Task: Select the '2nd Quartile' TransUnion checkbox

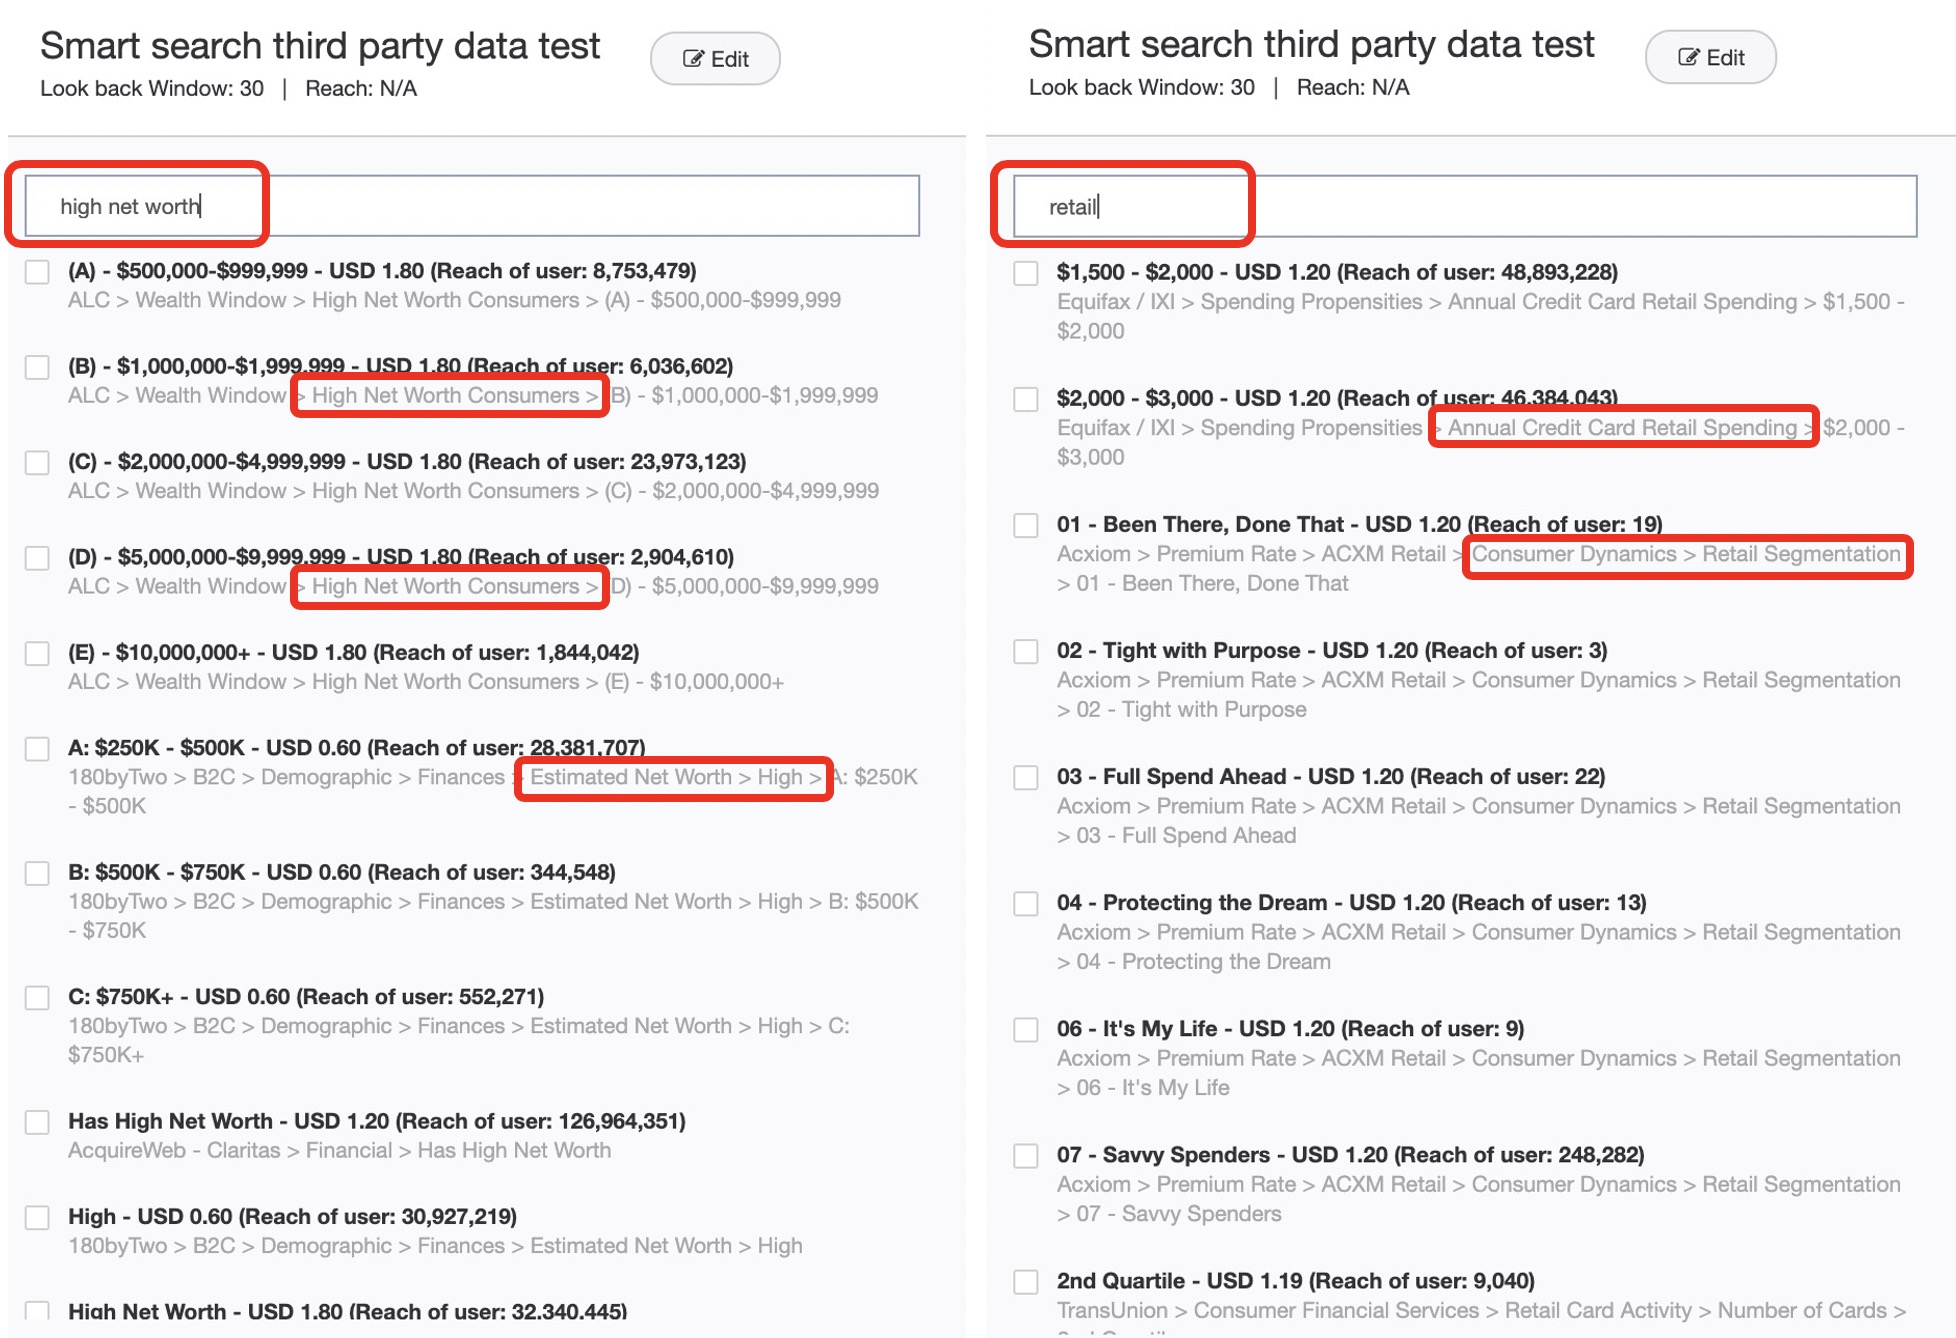Action: click(1026, 1282)
